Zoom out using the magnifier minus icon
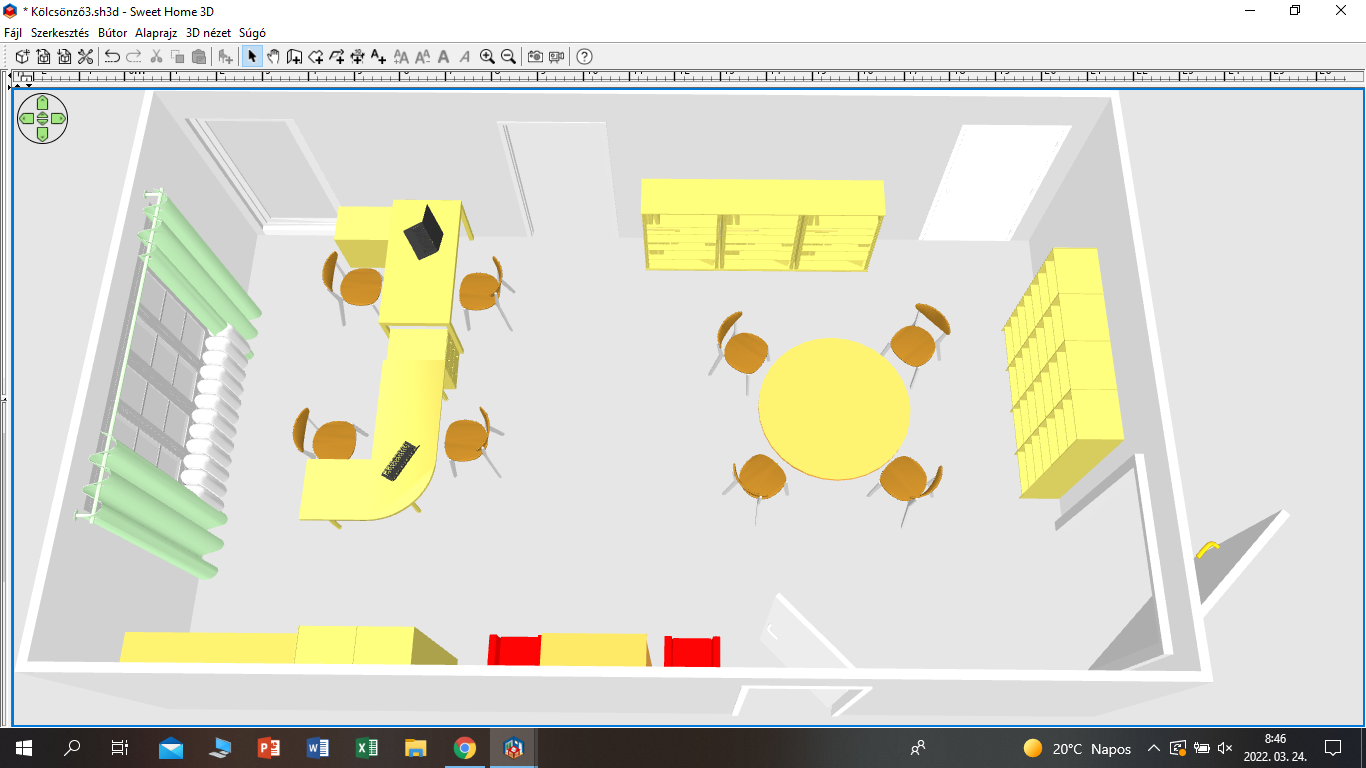1366x768 pixels. coord(508,57)
